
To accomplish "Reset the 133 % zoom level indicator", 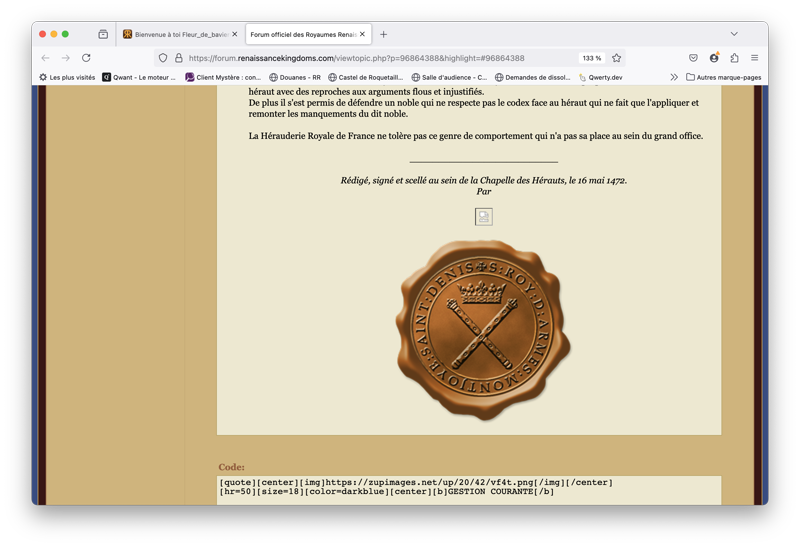I will click(x=592, y=58).
